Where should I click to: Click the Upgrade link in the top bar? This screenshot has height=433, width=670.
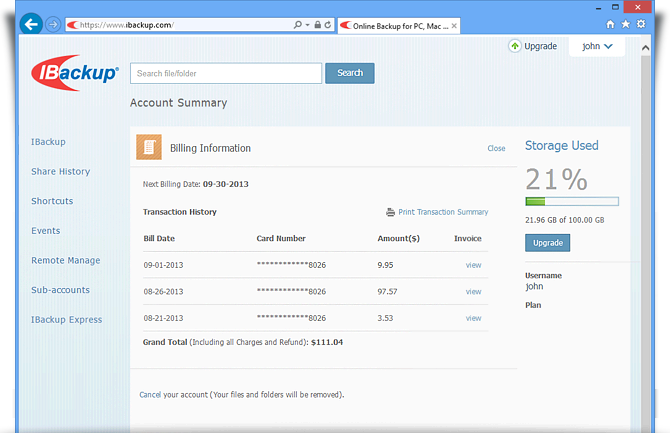pos(541,46)
